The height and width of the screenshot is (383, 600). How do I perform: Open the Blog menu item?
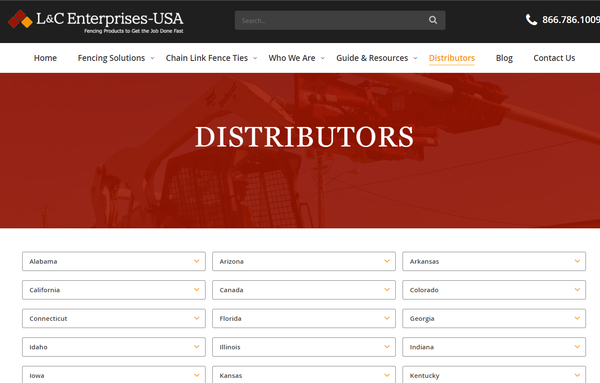(504, 58)
